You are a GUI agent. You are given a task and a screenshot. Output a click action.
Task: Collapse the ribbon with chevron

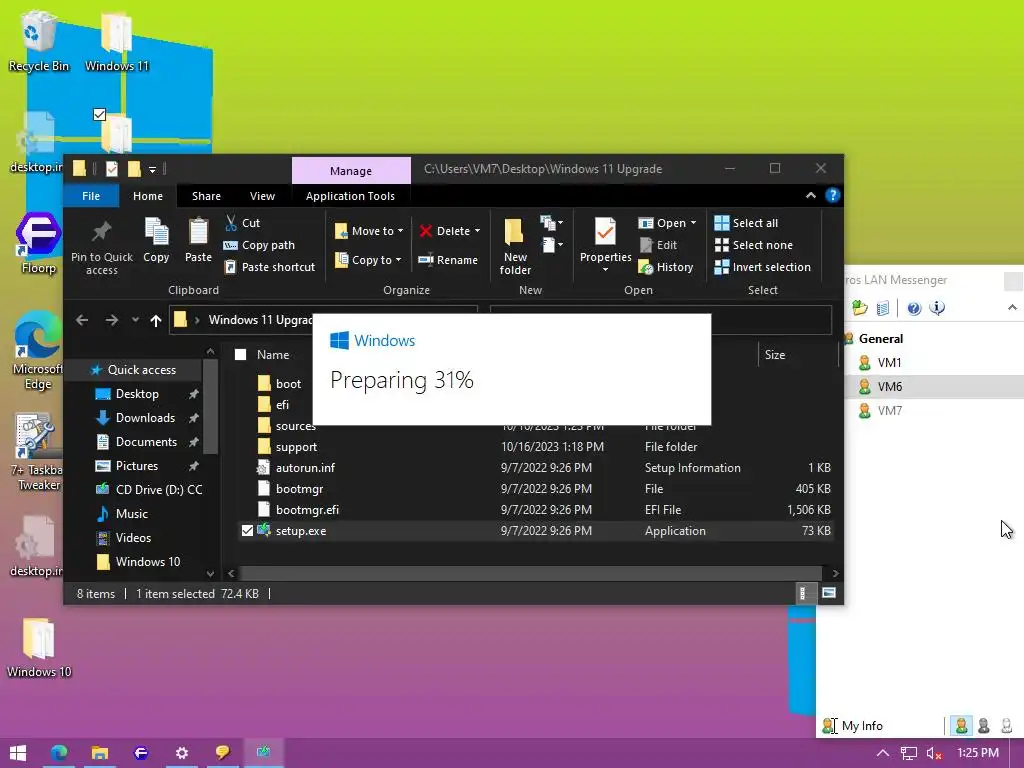point(810,195)
